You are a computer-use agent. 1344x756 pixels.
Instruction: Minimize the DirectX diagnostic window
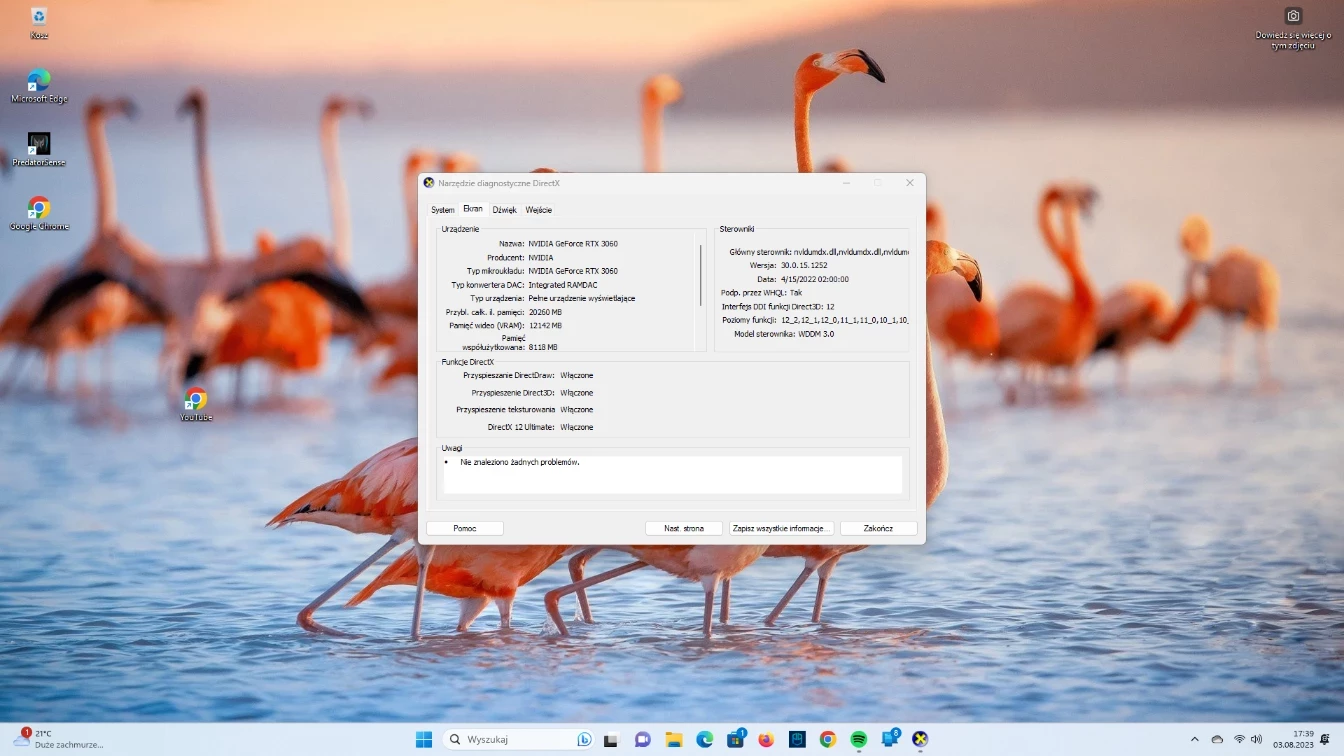[846, 183]
